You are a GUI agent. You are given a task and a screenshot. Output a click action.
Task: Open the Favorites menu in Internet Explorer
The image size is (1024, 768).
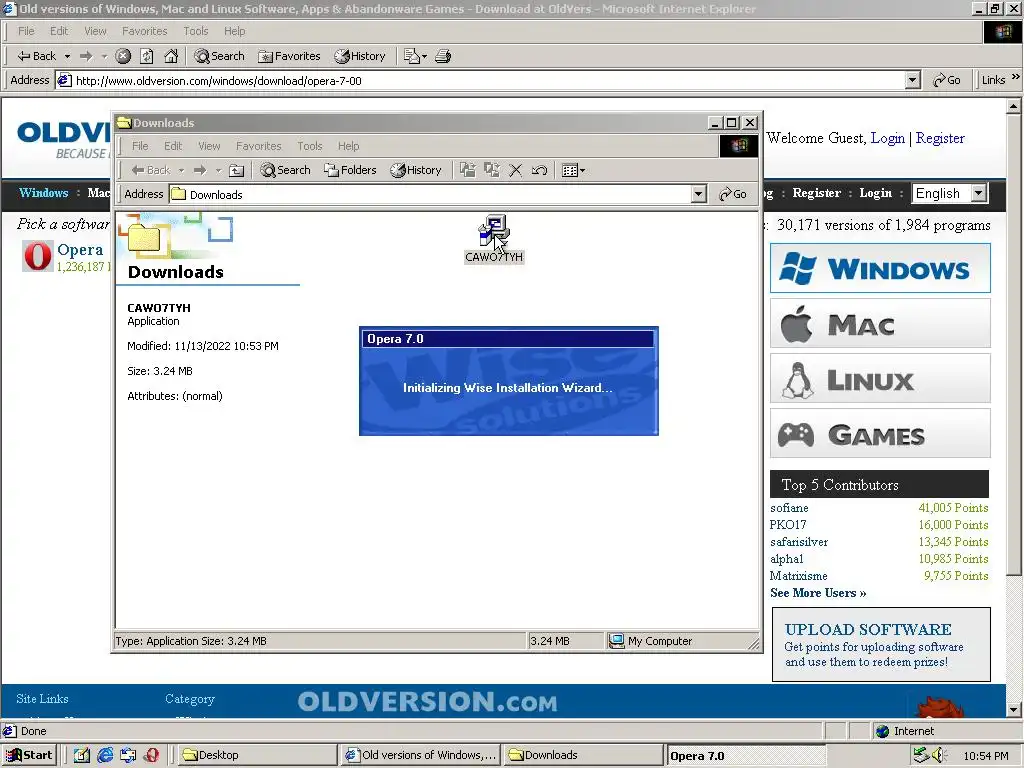coord(144,31)
